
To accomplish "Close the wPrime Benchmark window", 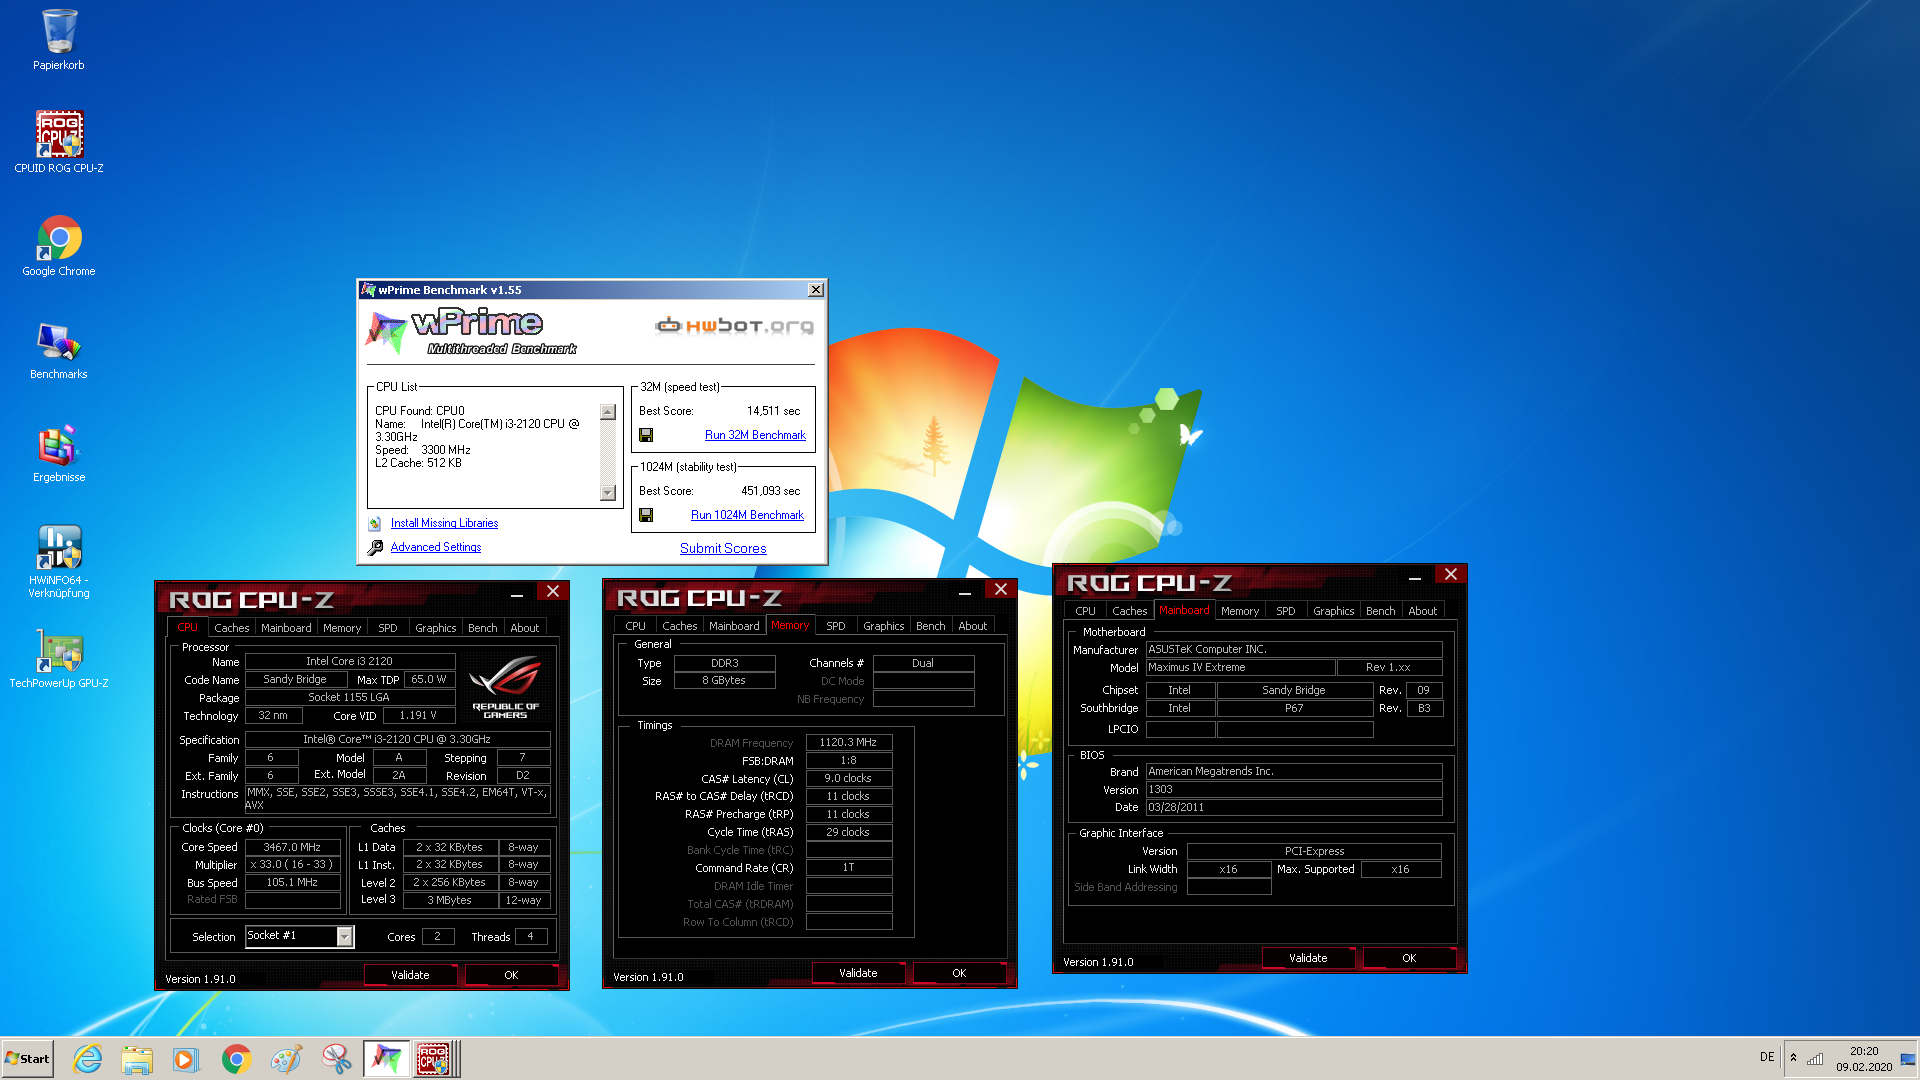I will click(816, 290).
